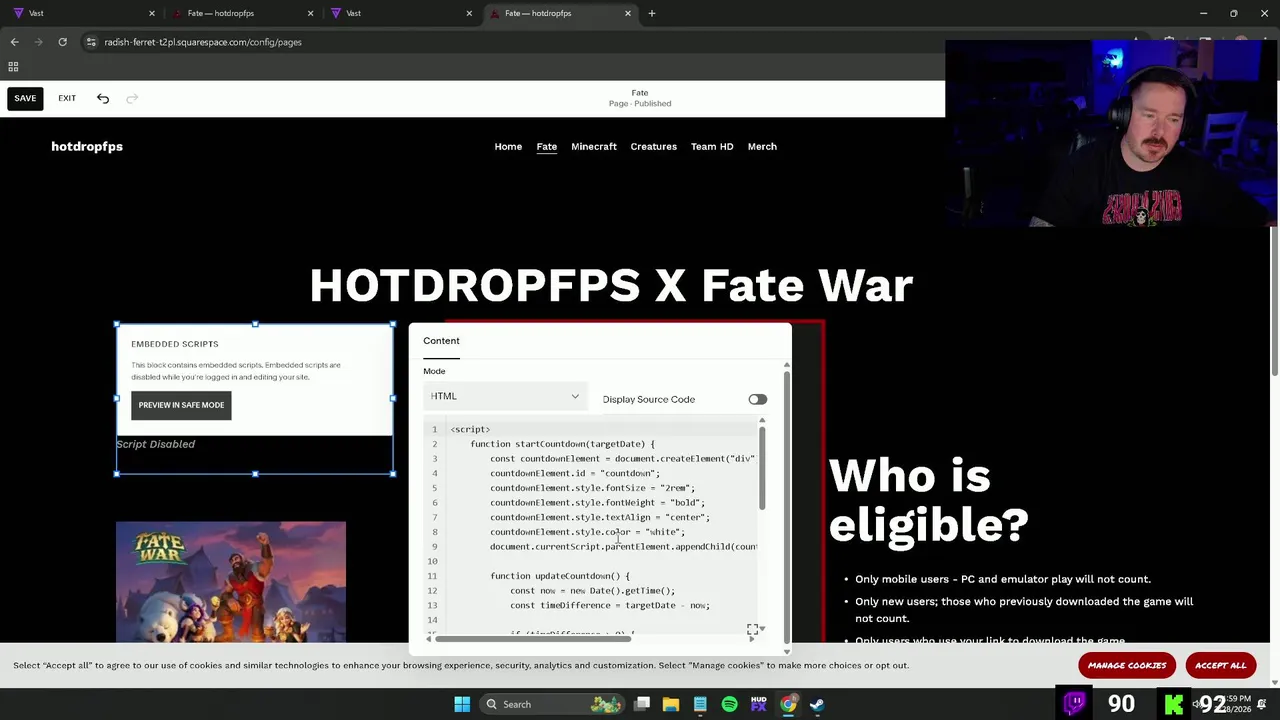The width and height of the screenshot is (1280, 720).
Task: Expand code editor with fullscreen icon
Action: point(752,629)
